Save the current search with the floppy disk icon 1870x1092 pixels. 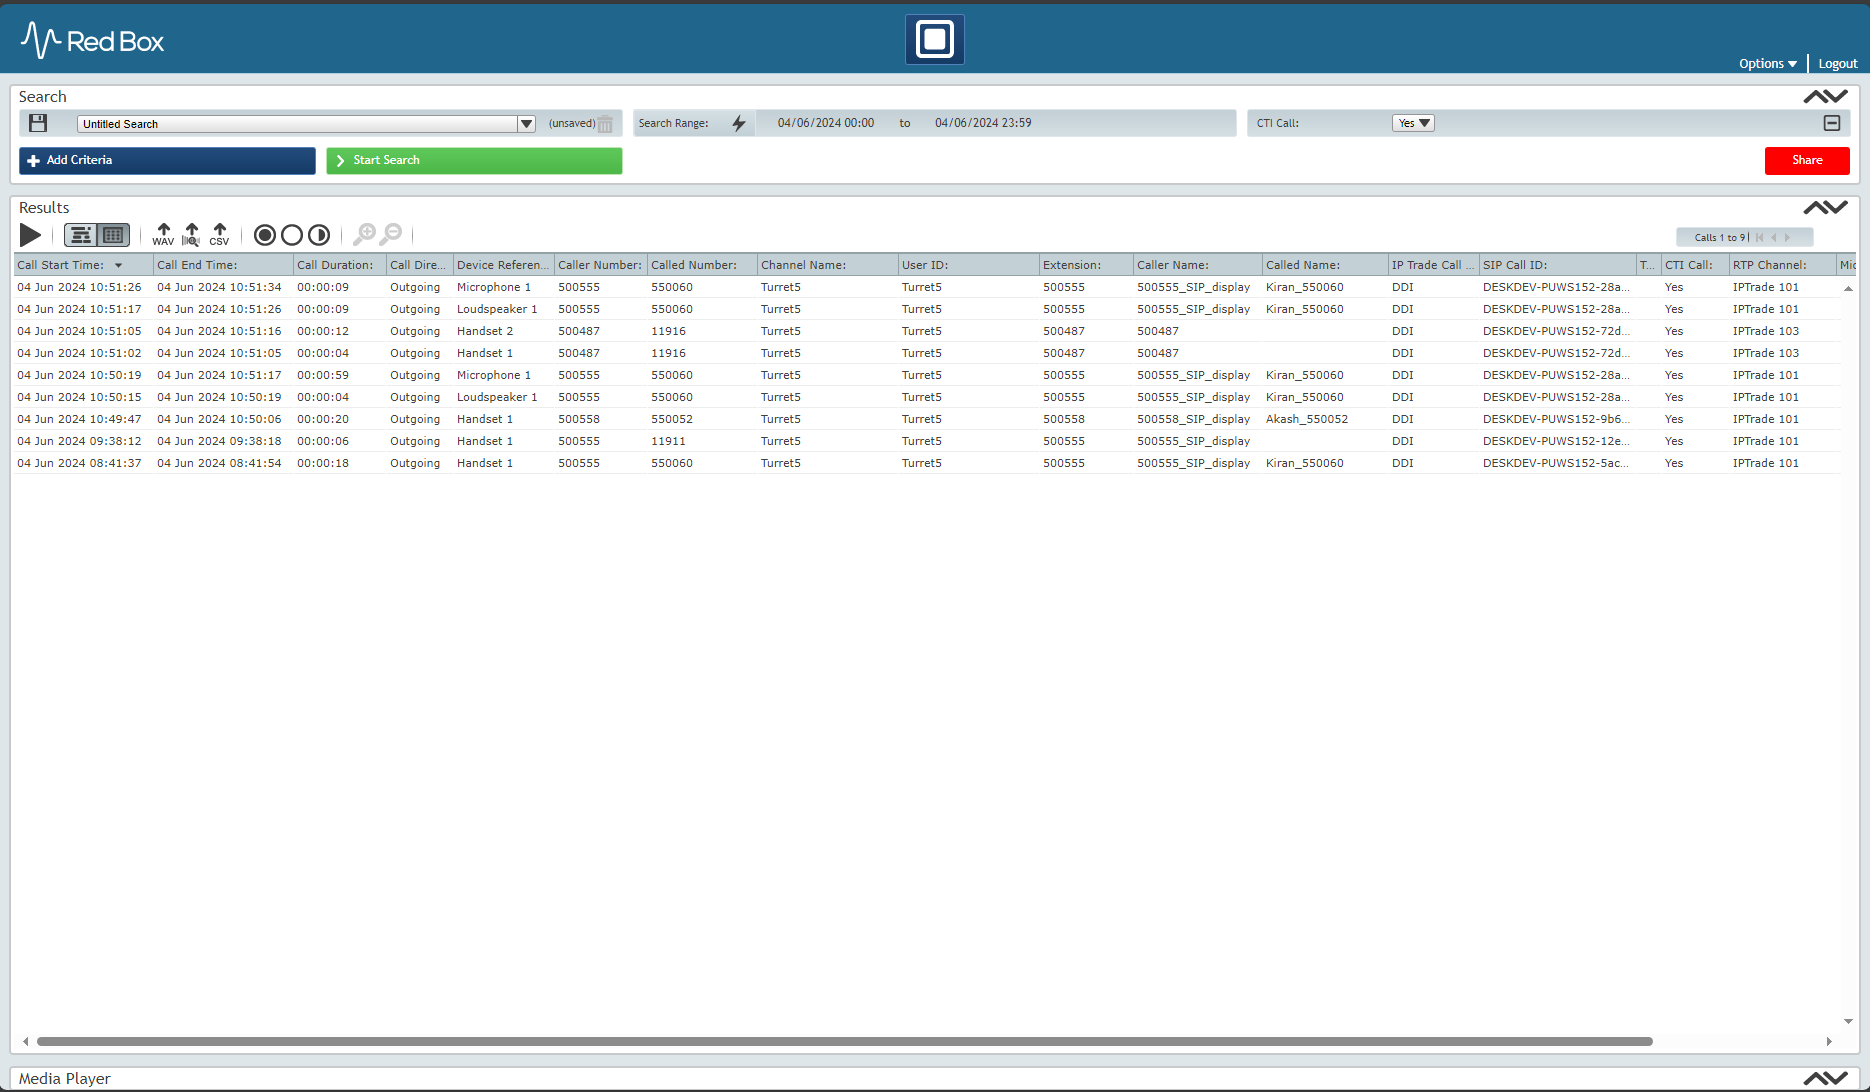click(x=38, y=123)
